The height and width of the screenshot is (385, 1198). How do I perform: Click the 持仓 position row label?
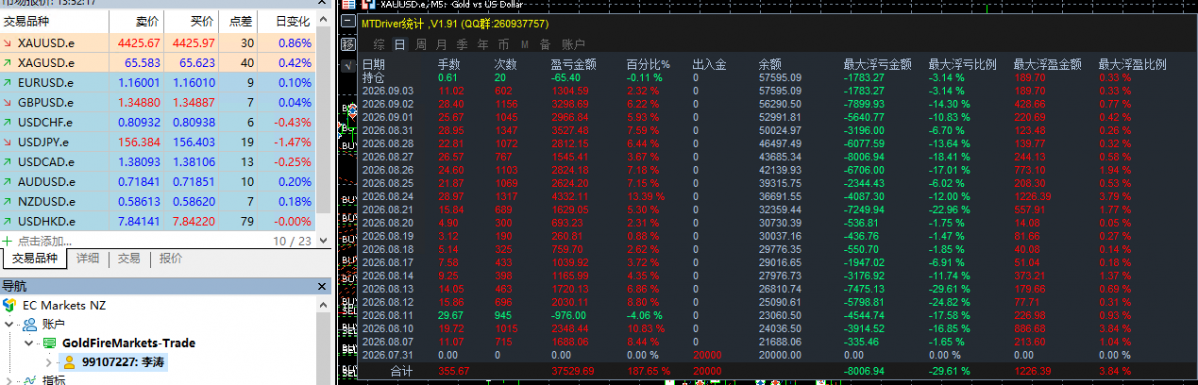coord(373,77)
